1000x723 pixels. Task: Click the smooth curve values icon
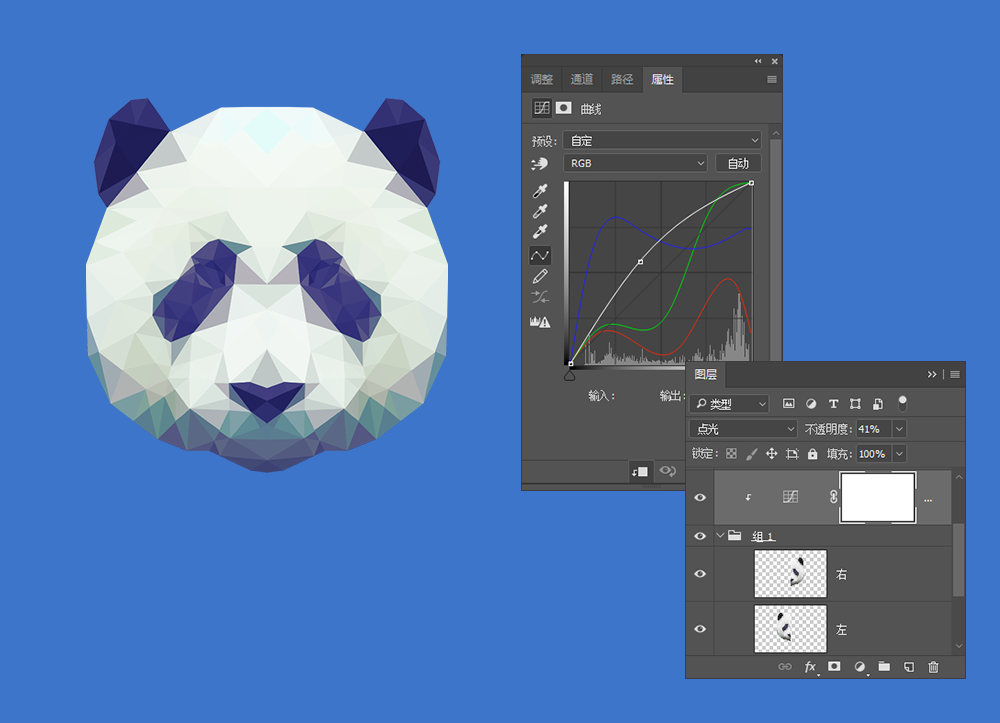pyautogui.click(x=540, y=298)
